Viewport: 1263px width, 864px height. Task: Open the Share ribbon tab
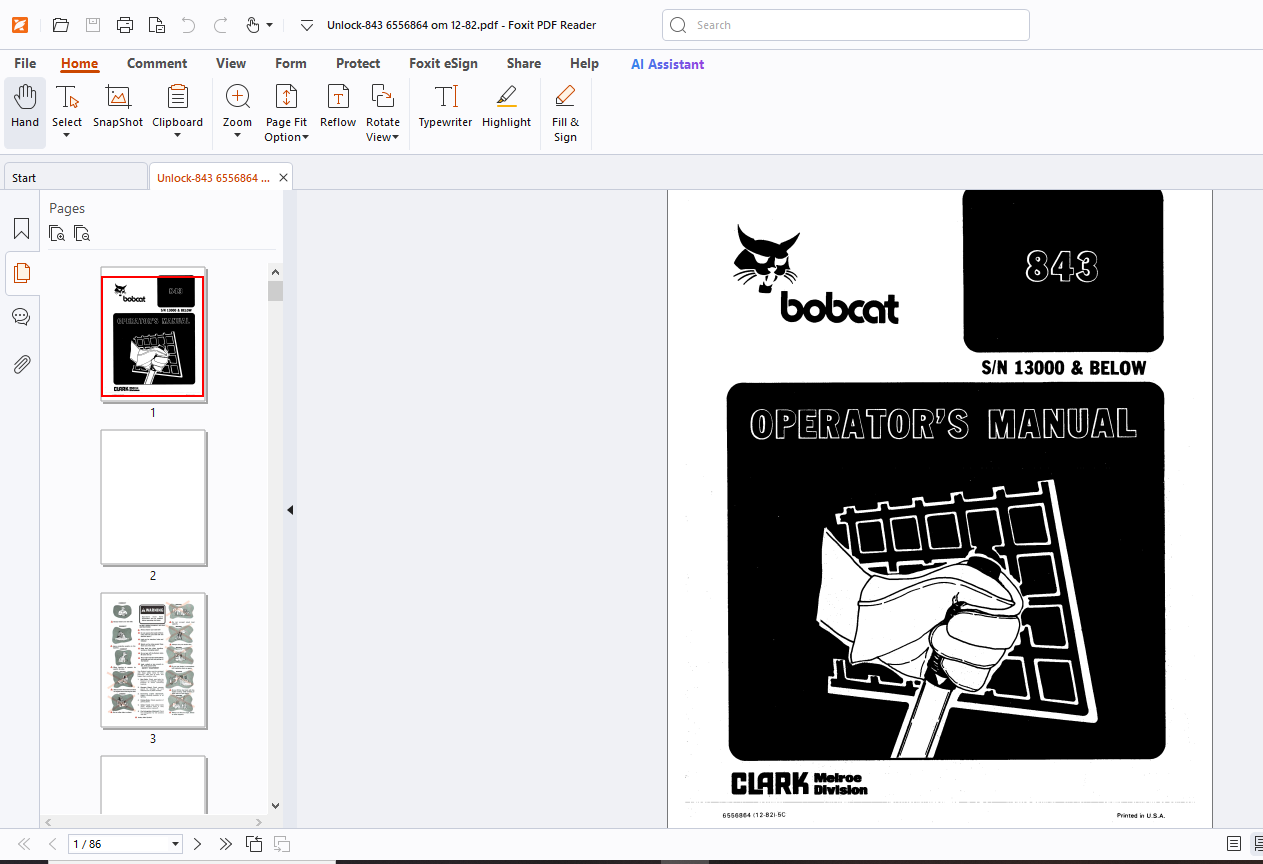point(523,63)
